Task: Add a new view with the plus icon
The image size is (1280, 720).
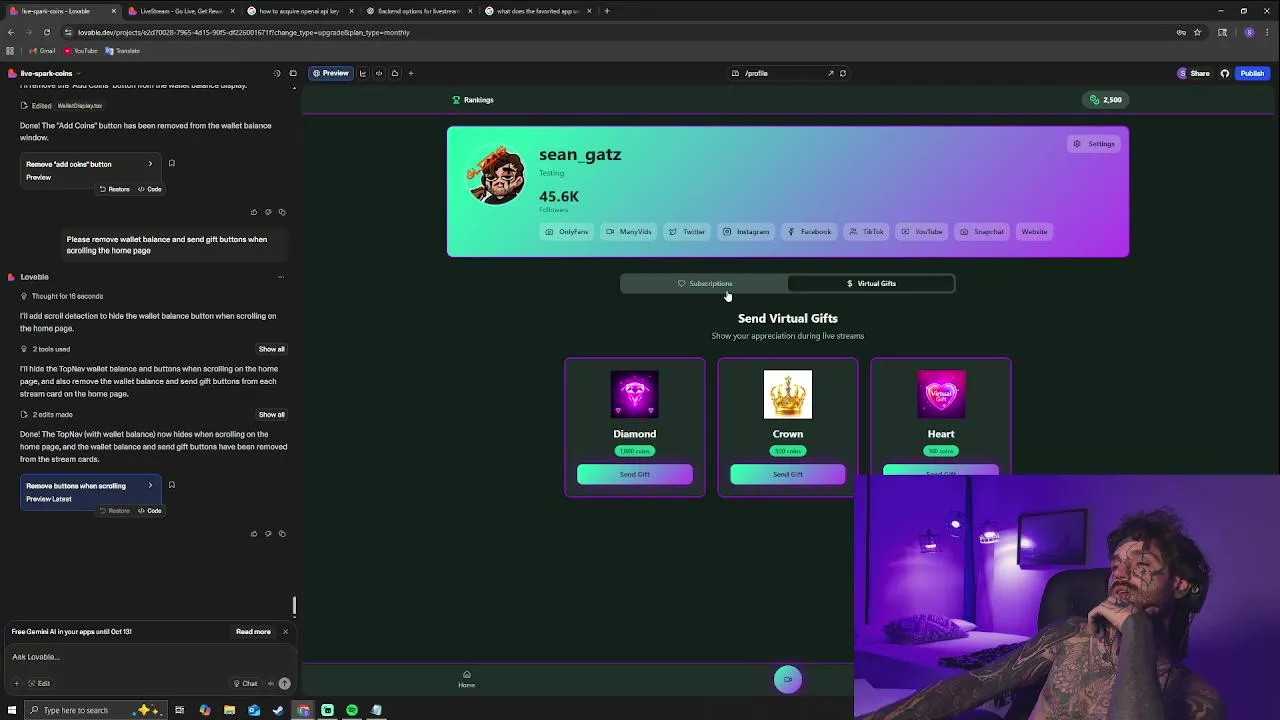Action: click(x=410, y=73)
